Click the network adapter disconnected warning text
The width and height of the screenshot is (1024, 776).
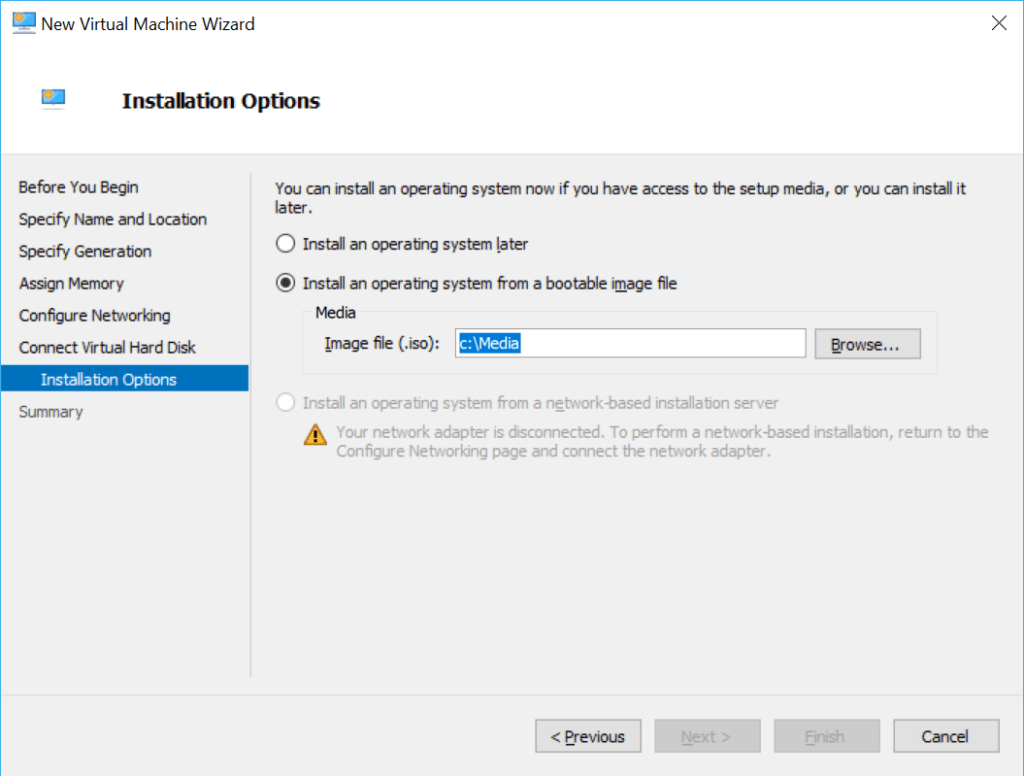coord(662,441)
